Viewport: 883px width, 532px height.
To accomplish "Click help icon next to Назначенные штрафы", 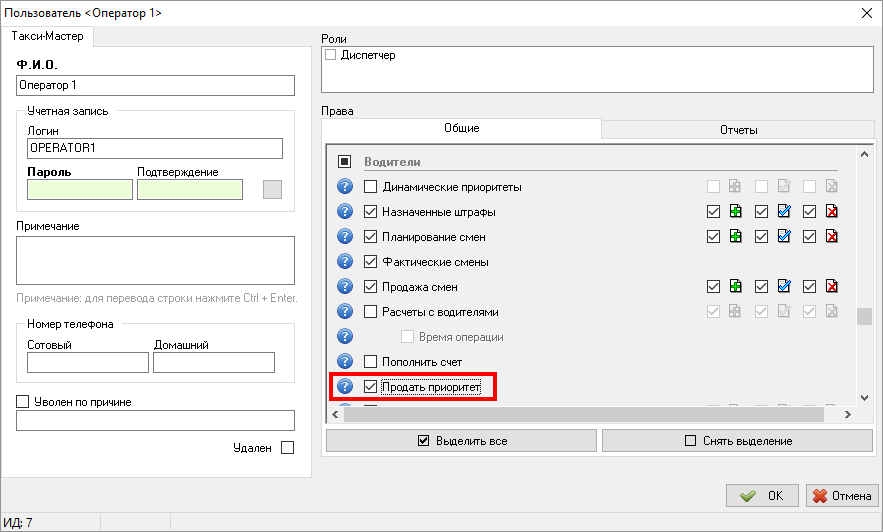I will pos(344,212).
